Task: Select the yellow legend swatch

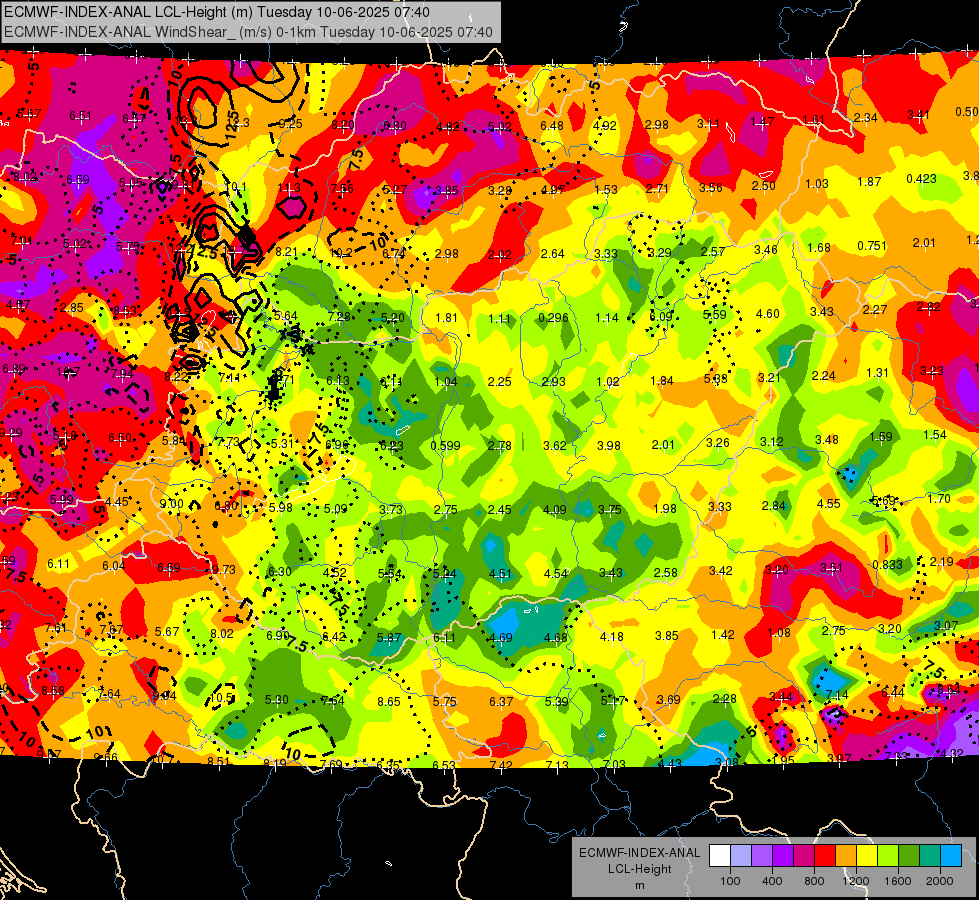Action: coord(867,856)
